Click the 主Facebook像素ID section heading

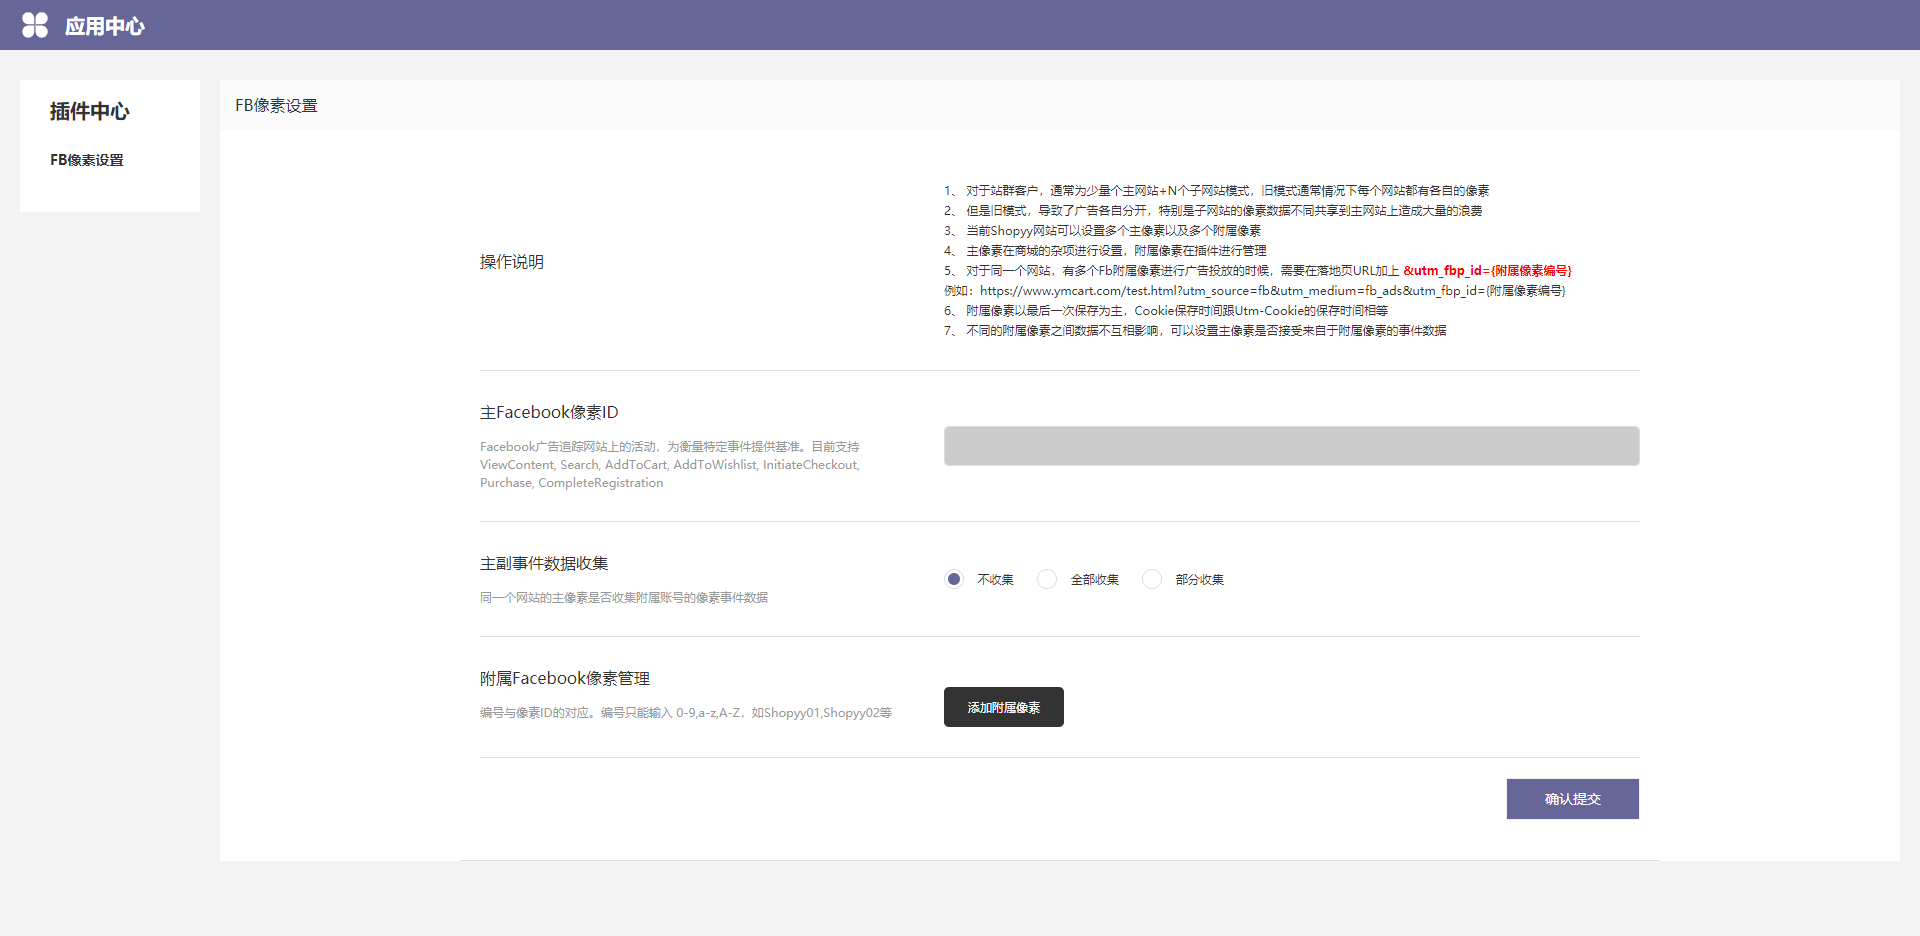(549, 412)
